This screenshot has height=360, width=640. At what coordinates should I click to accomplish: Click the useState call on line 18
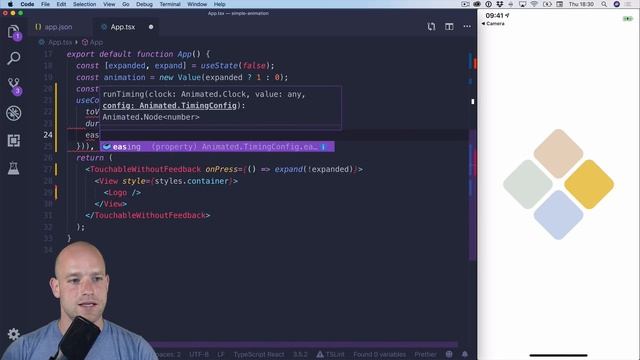point(220,66)
